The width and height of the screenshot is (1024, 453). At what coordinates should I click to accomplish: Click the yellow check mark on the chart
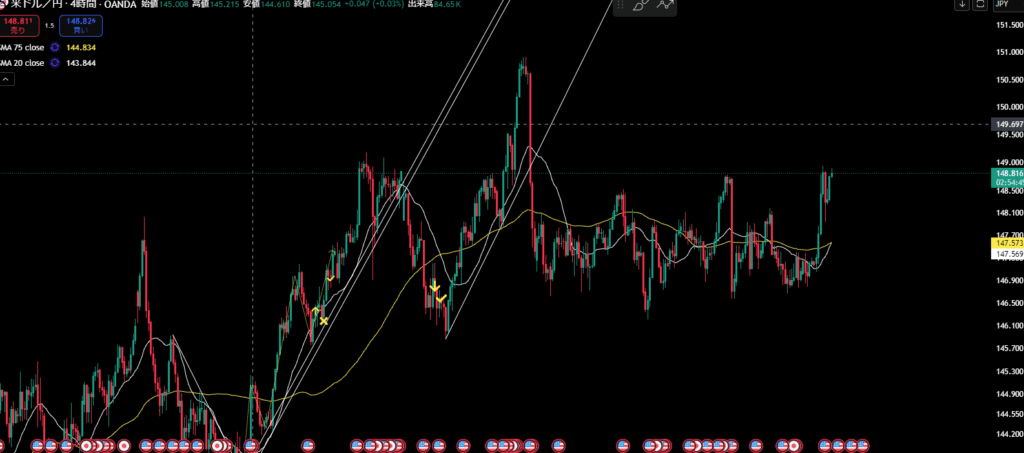coord(441,298)
